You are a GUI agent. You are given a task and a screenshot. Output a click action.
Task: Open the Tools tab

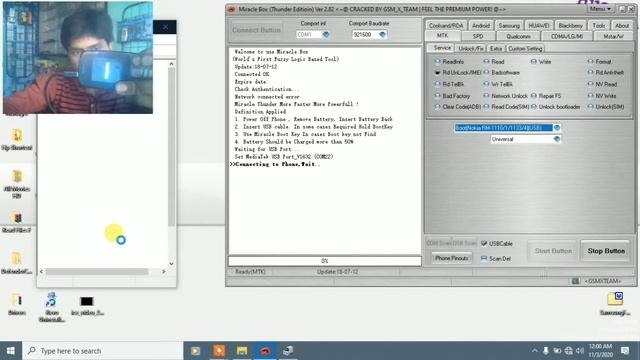pyautogui.click(x=599, y=26)
